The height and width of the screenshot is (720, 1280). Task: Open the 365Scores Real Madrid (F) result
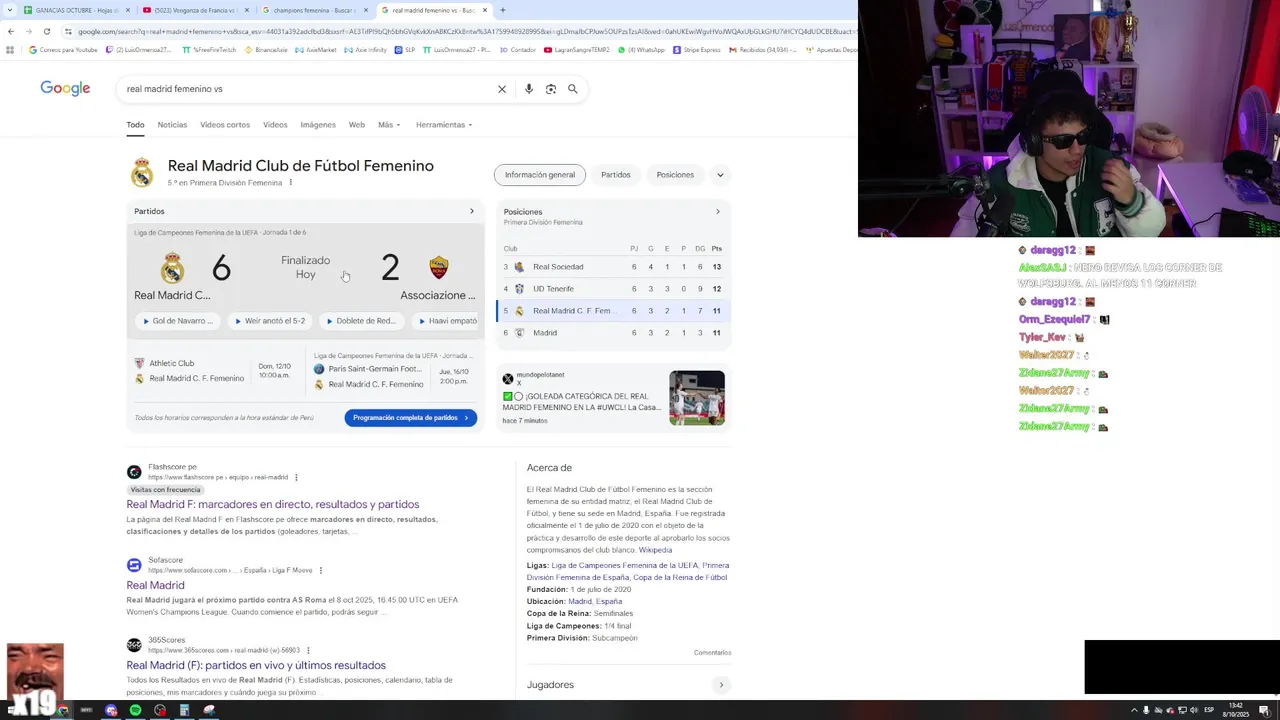[x=256, y=665]
